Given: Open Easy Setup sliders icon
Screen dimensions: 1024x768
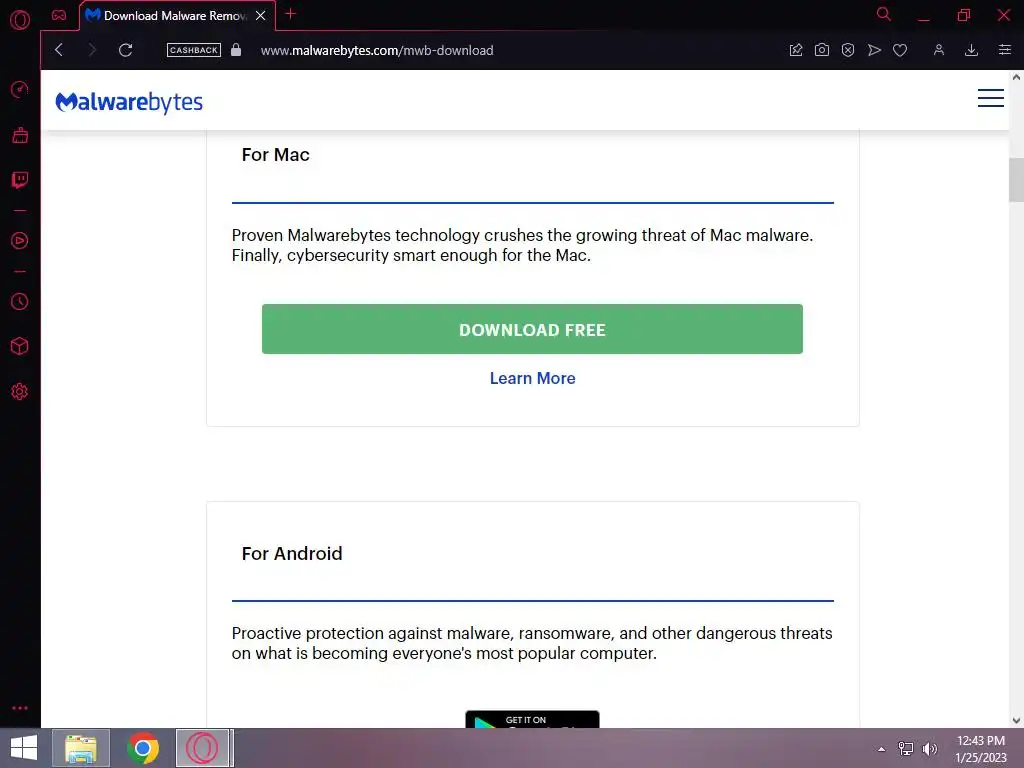Looking at the screenshot, I should point(1004,50).
